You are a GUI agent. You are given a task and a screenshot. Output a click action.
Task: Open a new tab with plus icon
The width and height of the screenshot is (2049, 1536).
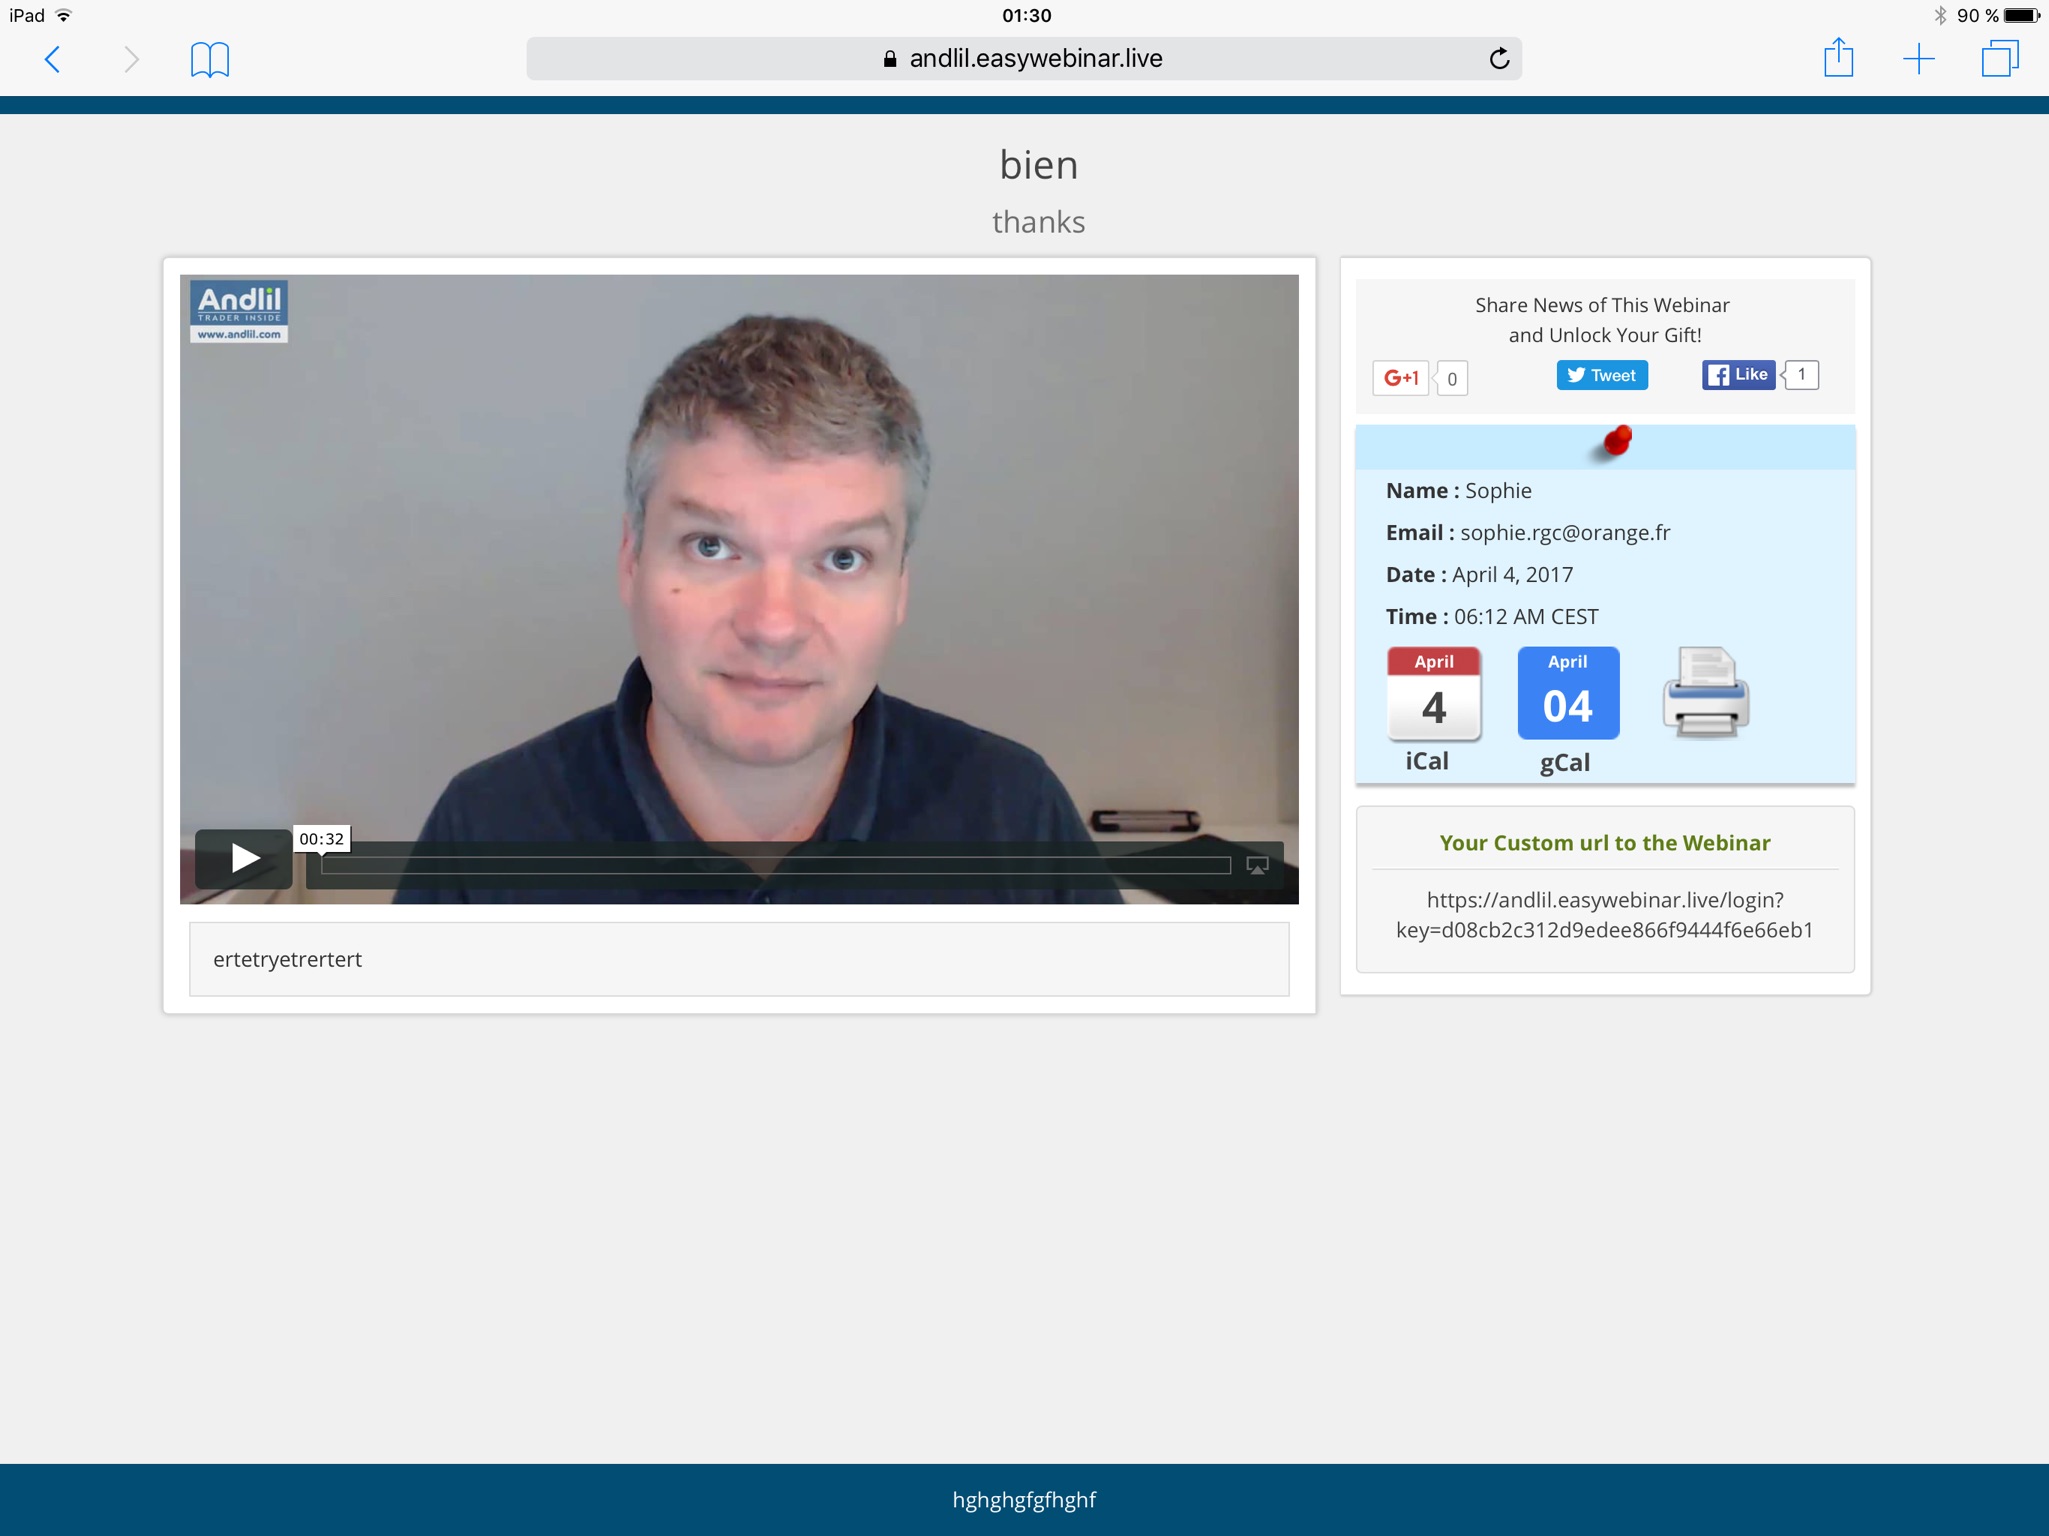coord(1918,59)
